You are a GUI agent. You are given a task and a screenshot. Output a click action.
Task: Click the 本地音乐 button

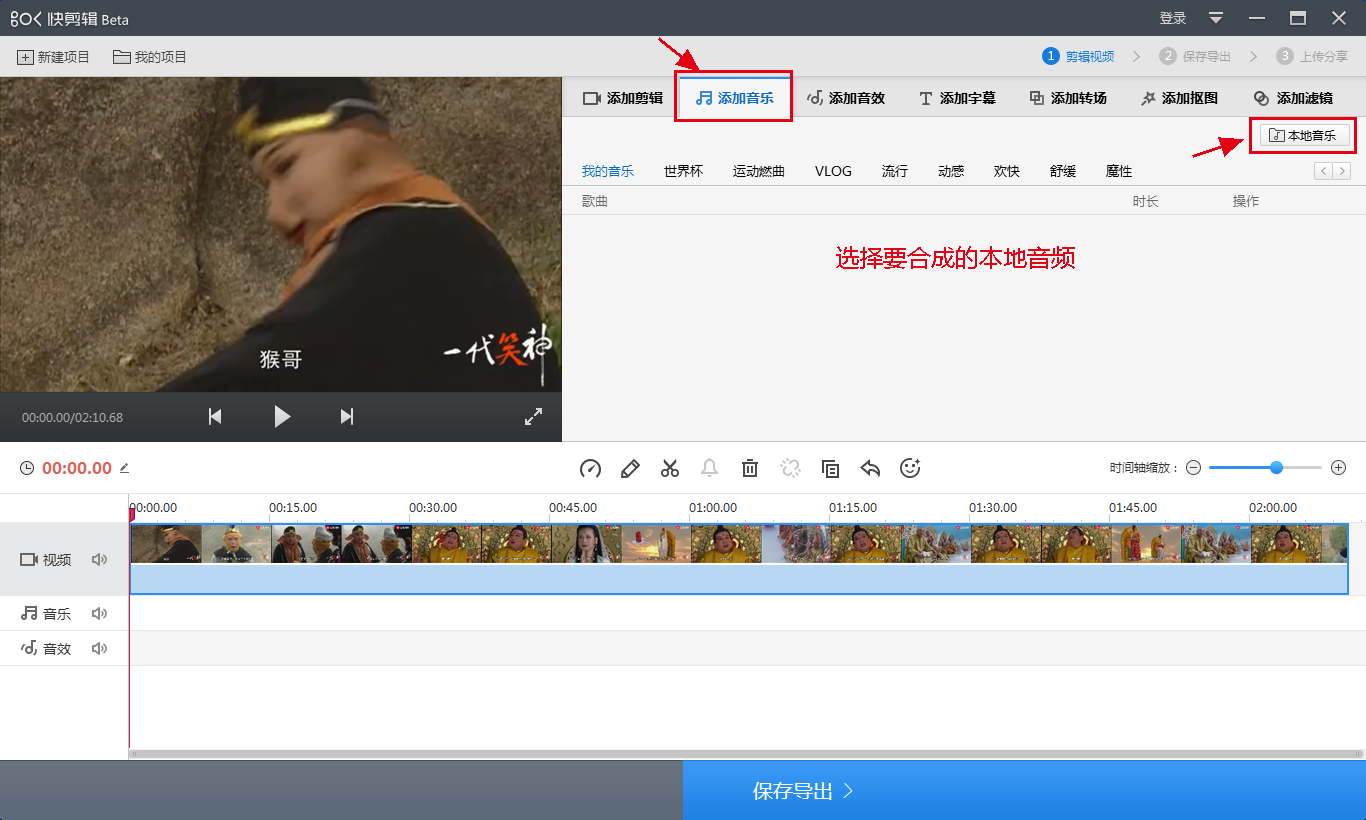[x=1304, y=136]
